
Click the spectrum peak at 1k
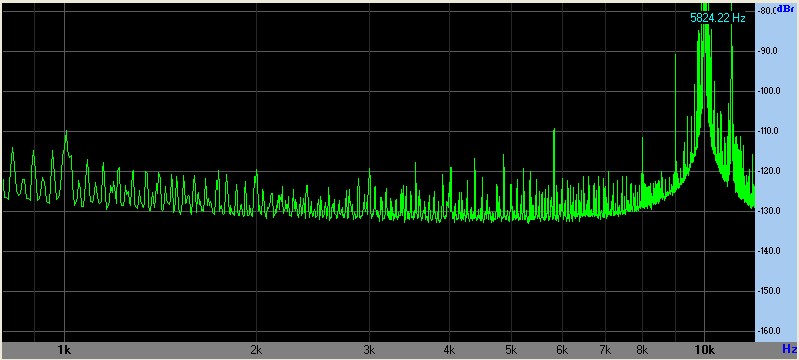(66, 133)
